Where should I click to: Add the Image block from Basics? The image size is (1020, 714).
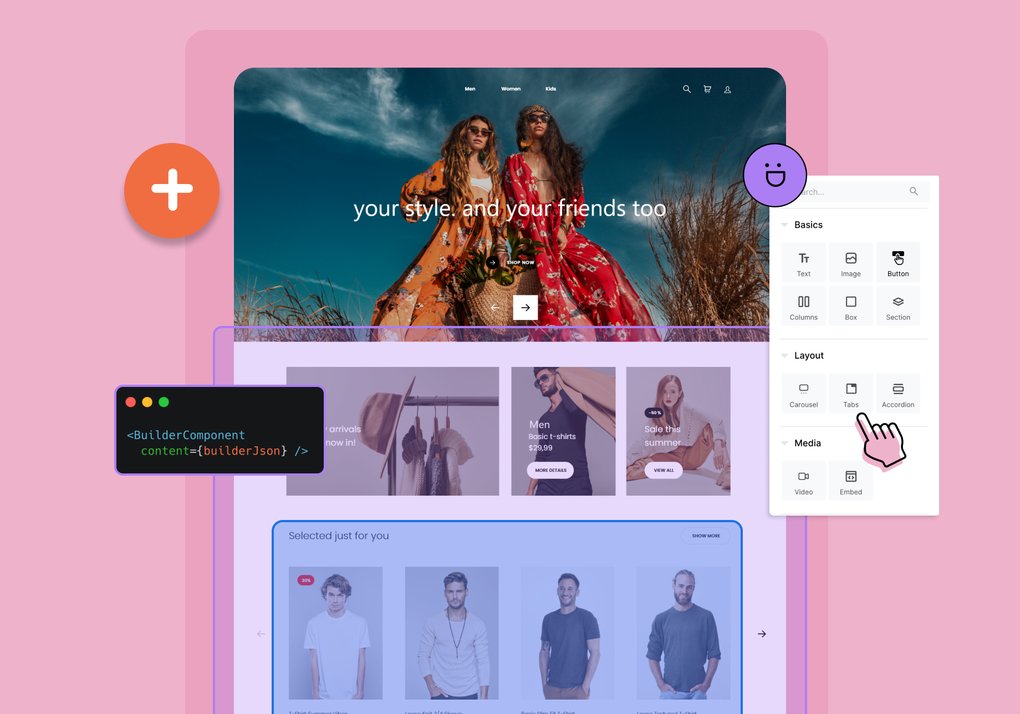click(x=850, y=262)
